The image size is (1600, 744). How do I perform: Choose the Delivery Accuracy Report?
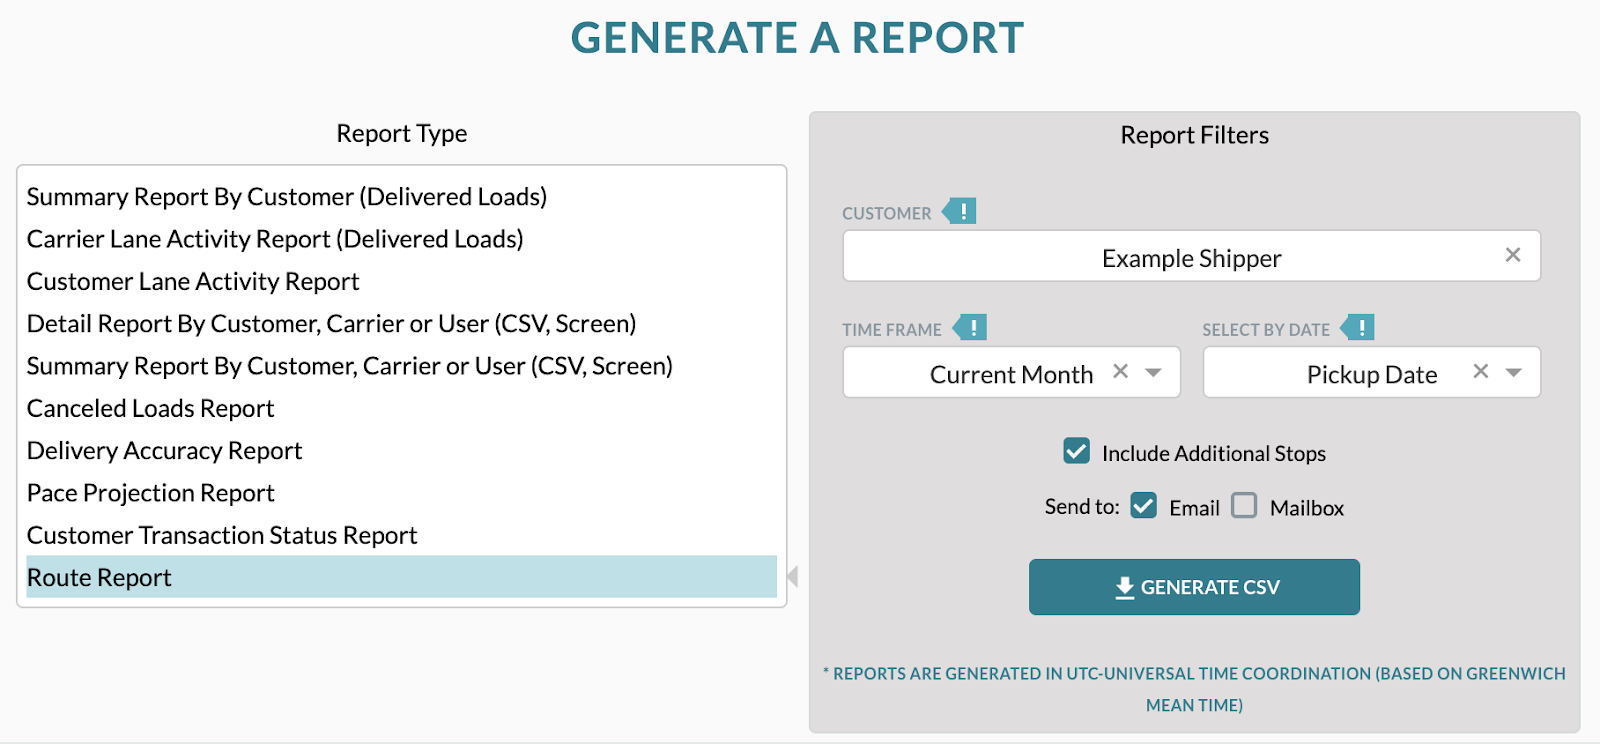coord(163,450)
